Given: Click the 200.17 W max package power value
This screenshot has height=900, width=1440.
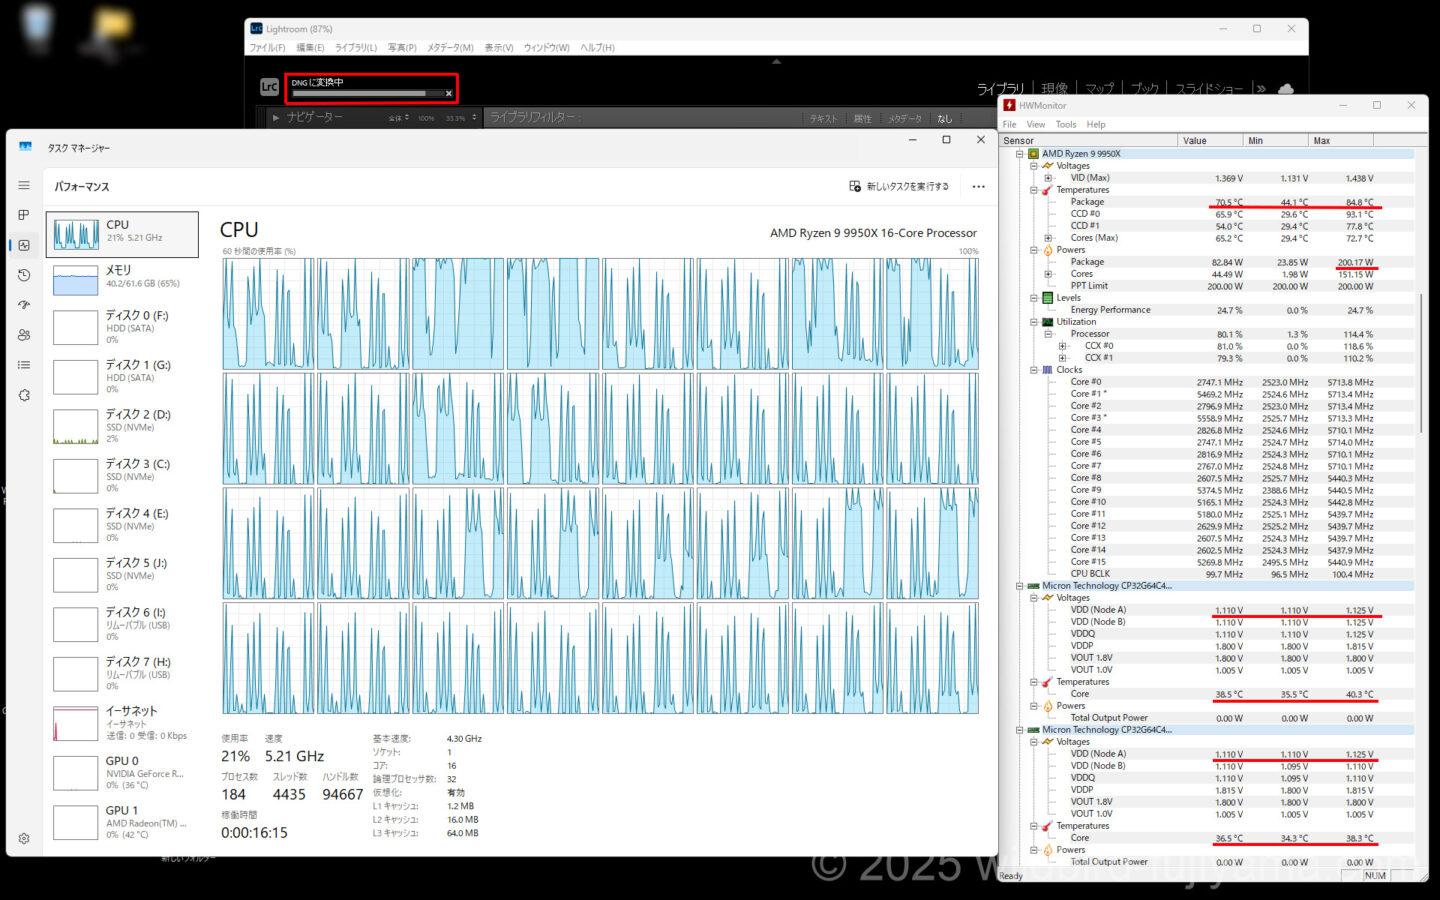Looking at the screenshot, I should 1355,263.
